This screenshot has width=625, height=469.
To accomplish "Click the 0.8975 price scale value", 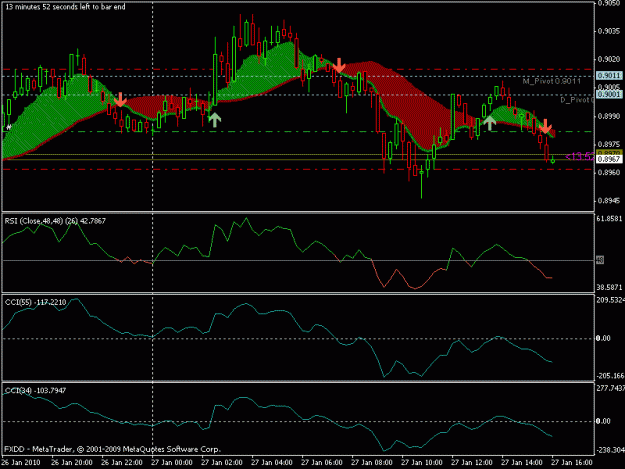I will click(x=609, y=144).
